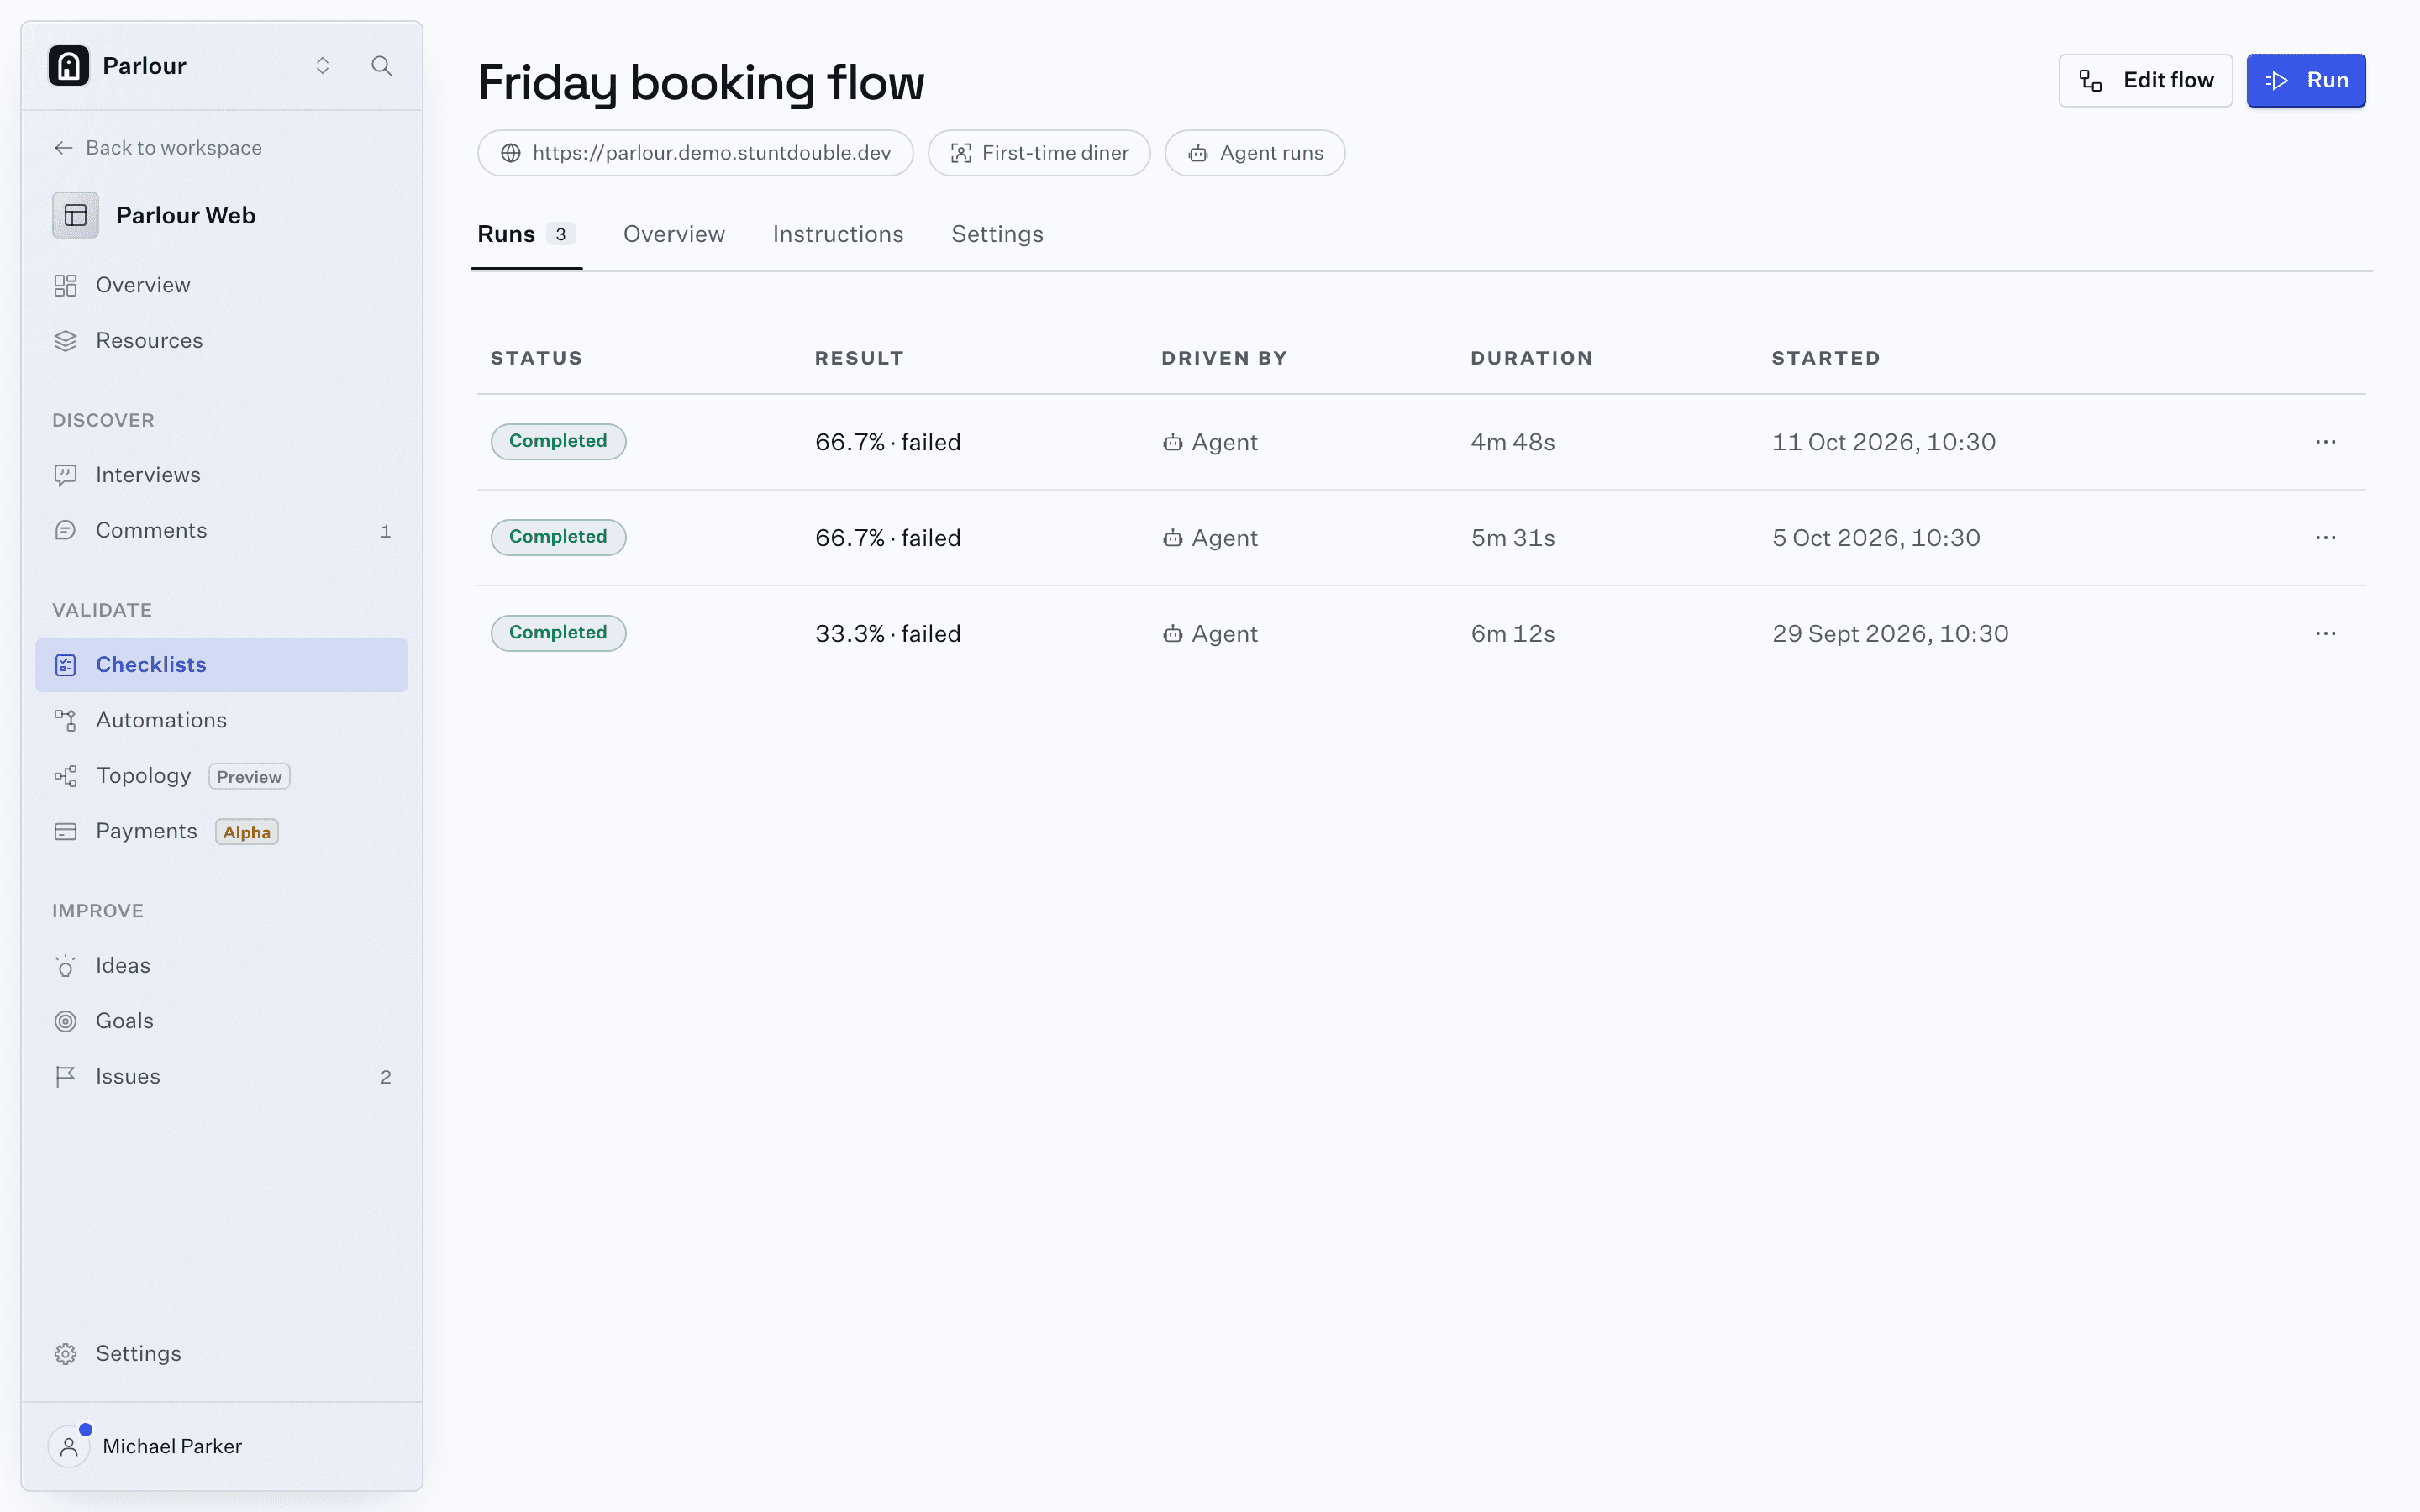Click the Parlour Web project icon
The width and height of the screenshot is (2420, 1512).
point(76,215)
